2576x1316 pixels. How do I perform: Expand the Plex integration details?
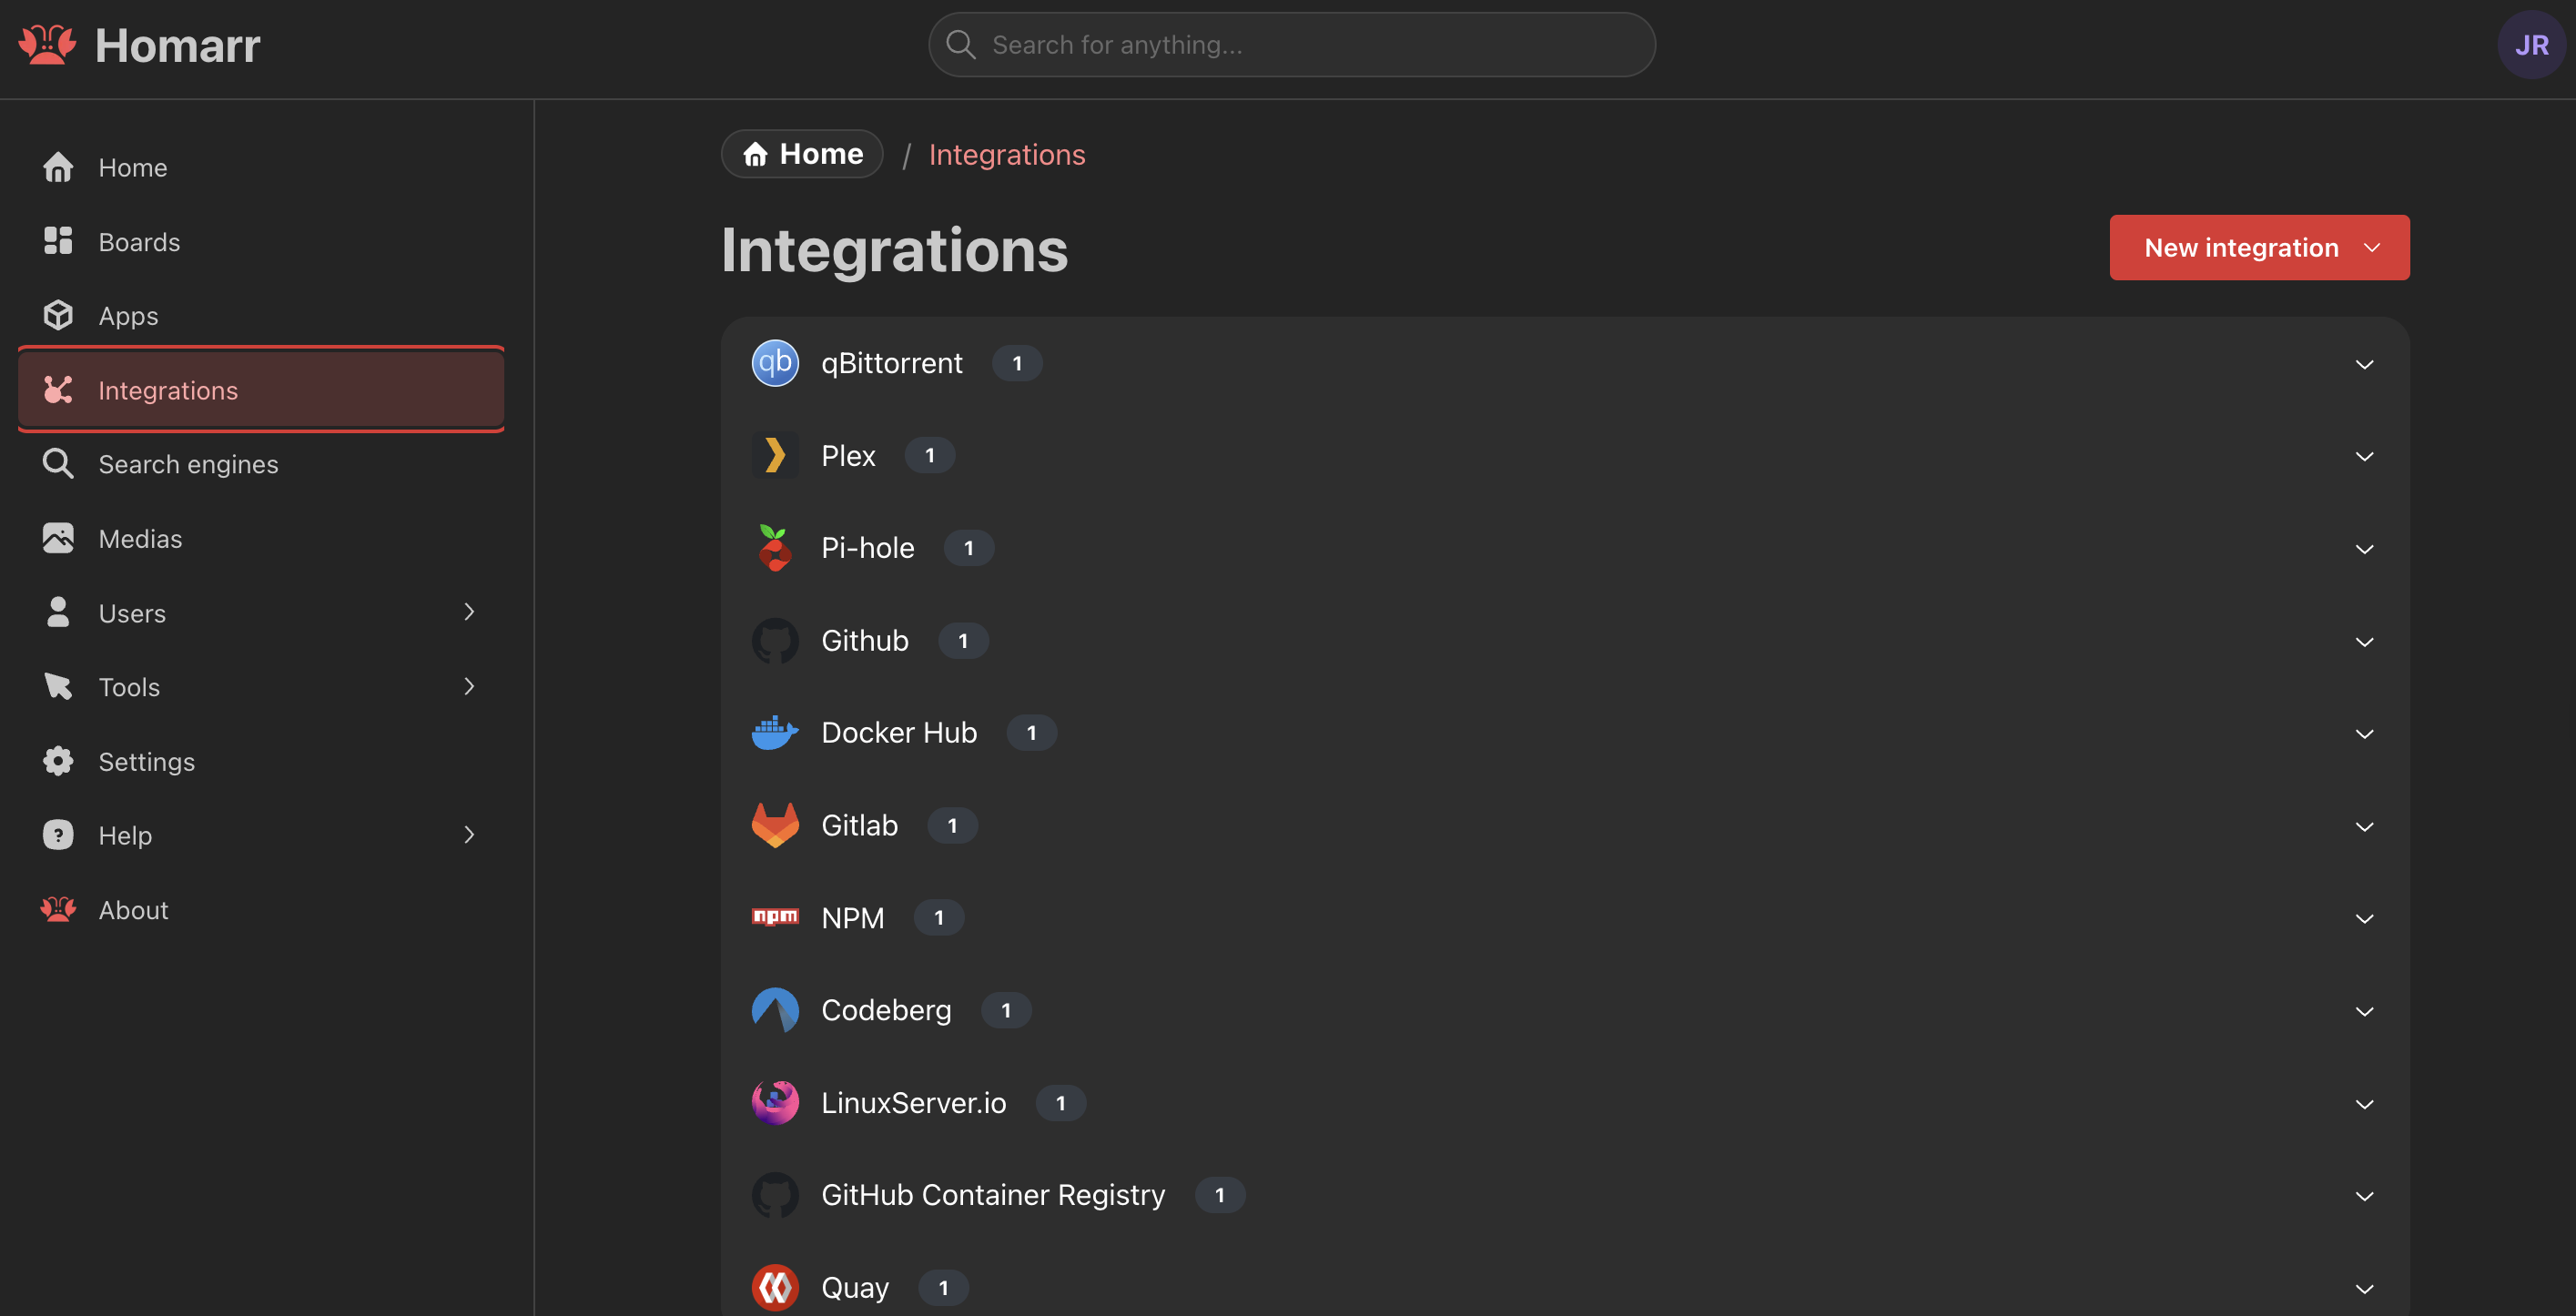(x=2365, y=456)
